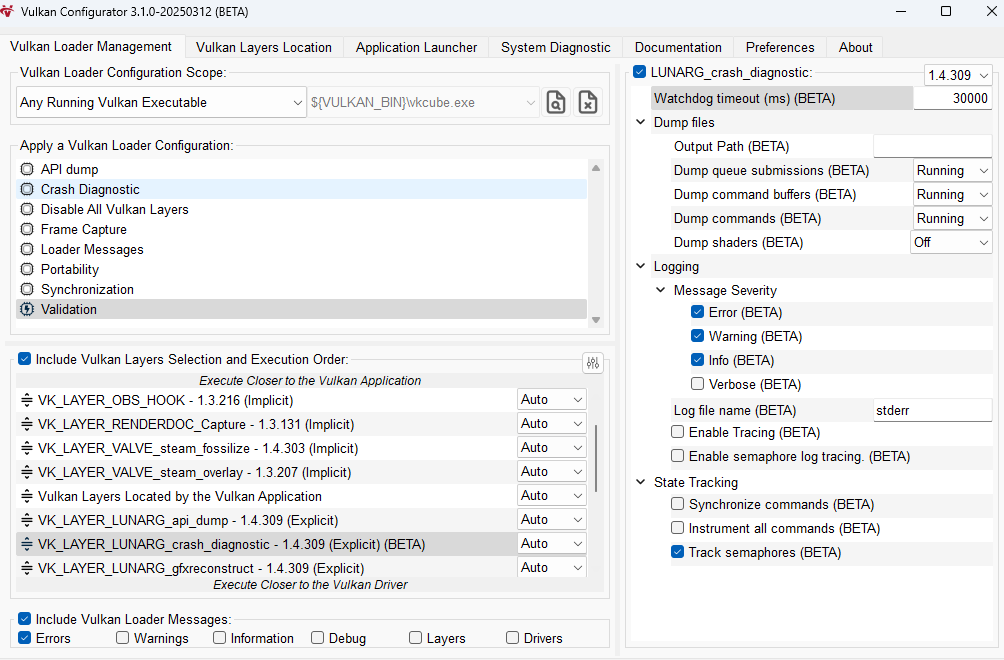The height and width of the screenshot is (660, 1004).
Task: Open the Dump shaders dropdown
Action: [x=951, y=242]
